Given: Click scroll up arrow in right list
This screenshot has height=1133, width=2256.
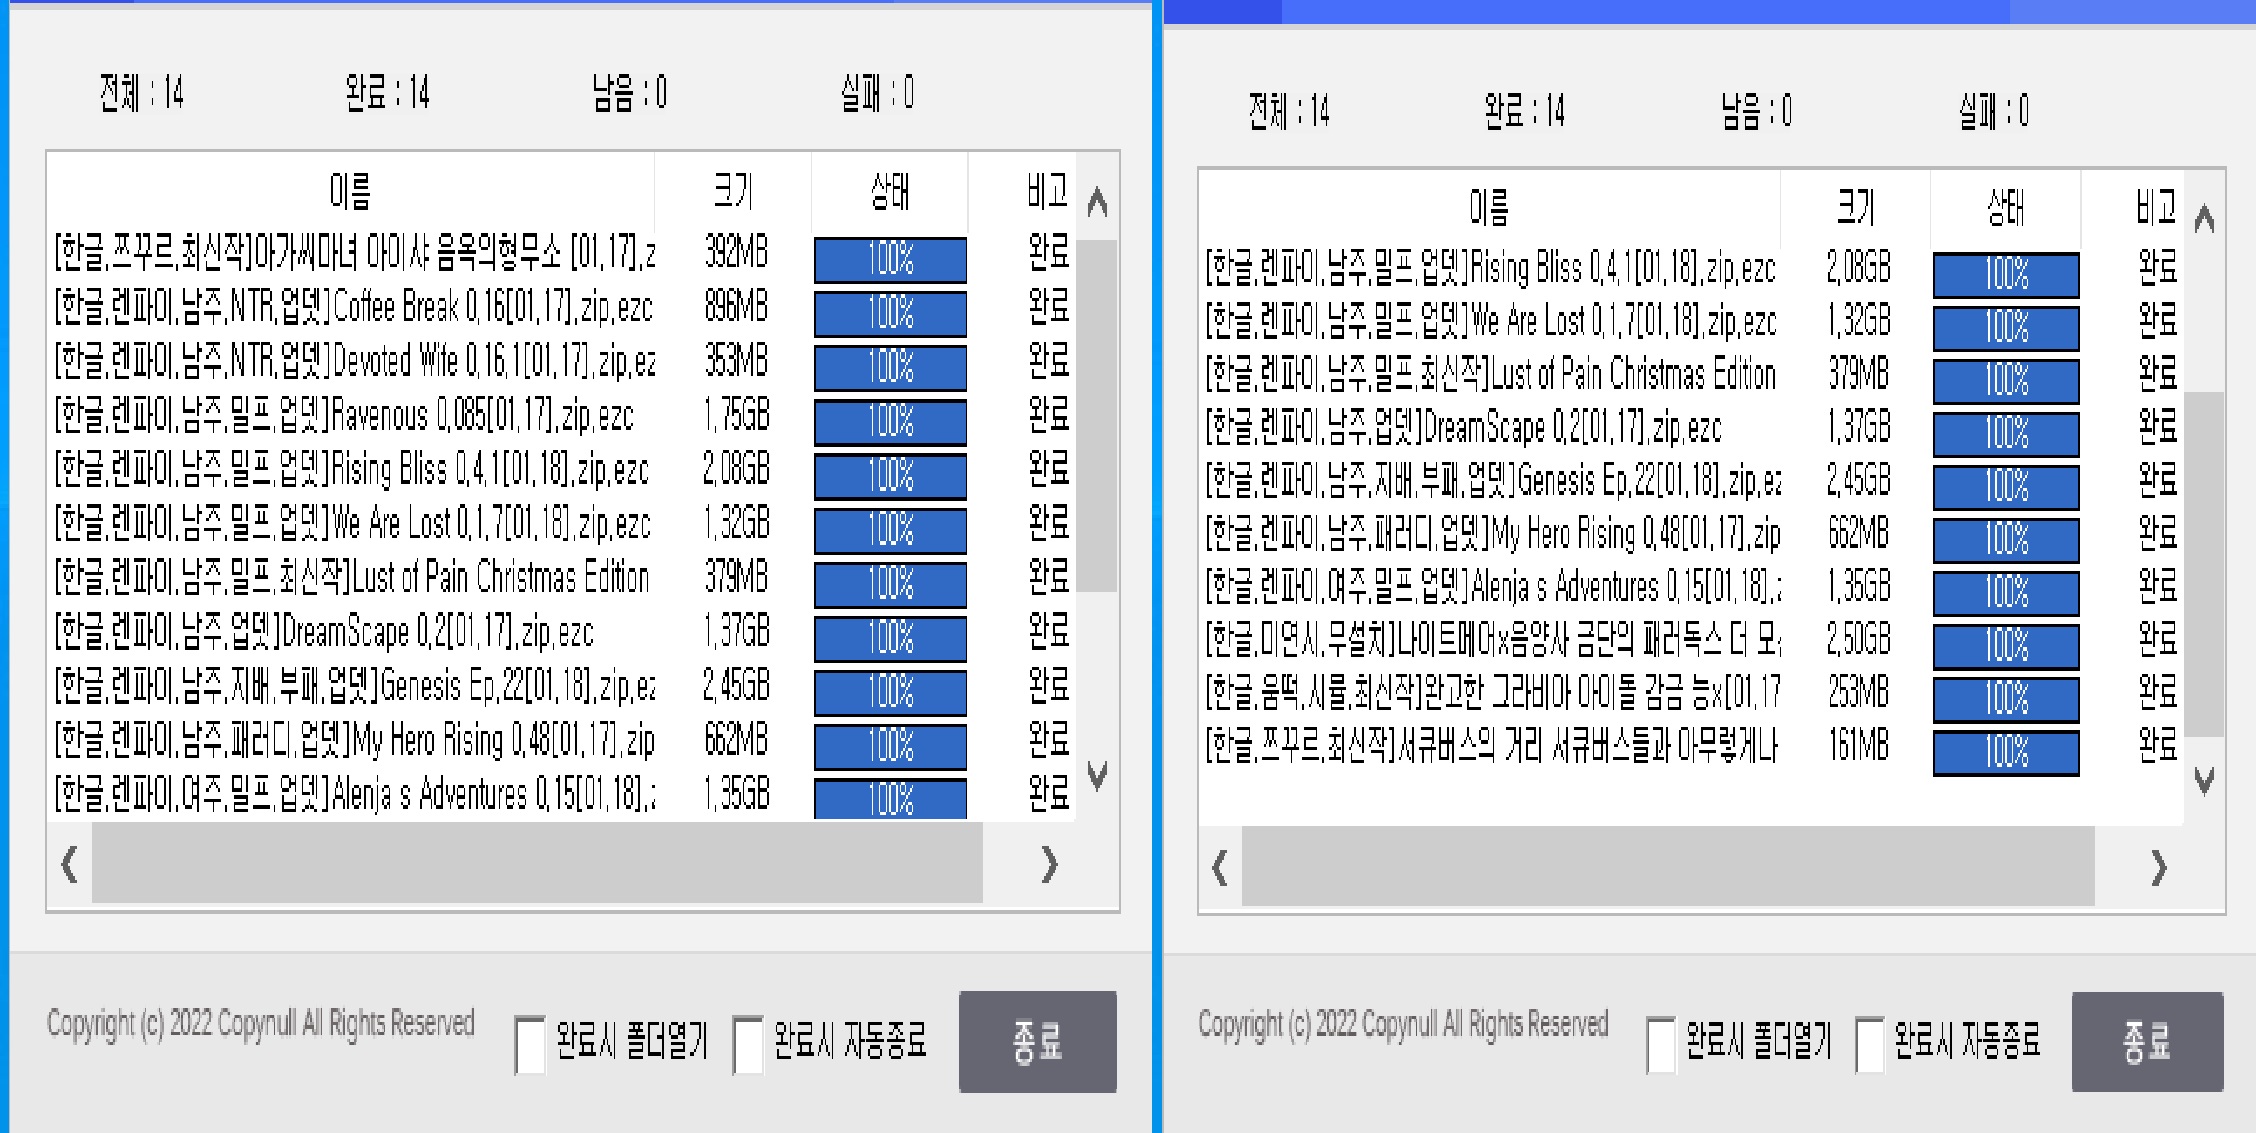Looking at the screenshot, I should tap(2204, 219).
